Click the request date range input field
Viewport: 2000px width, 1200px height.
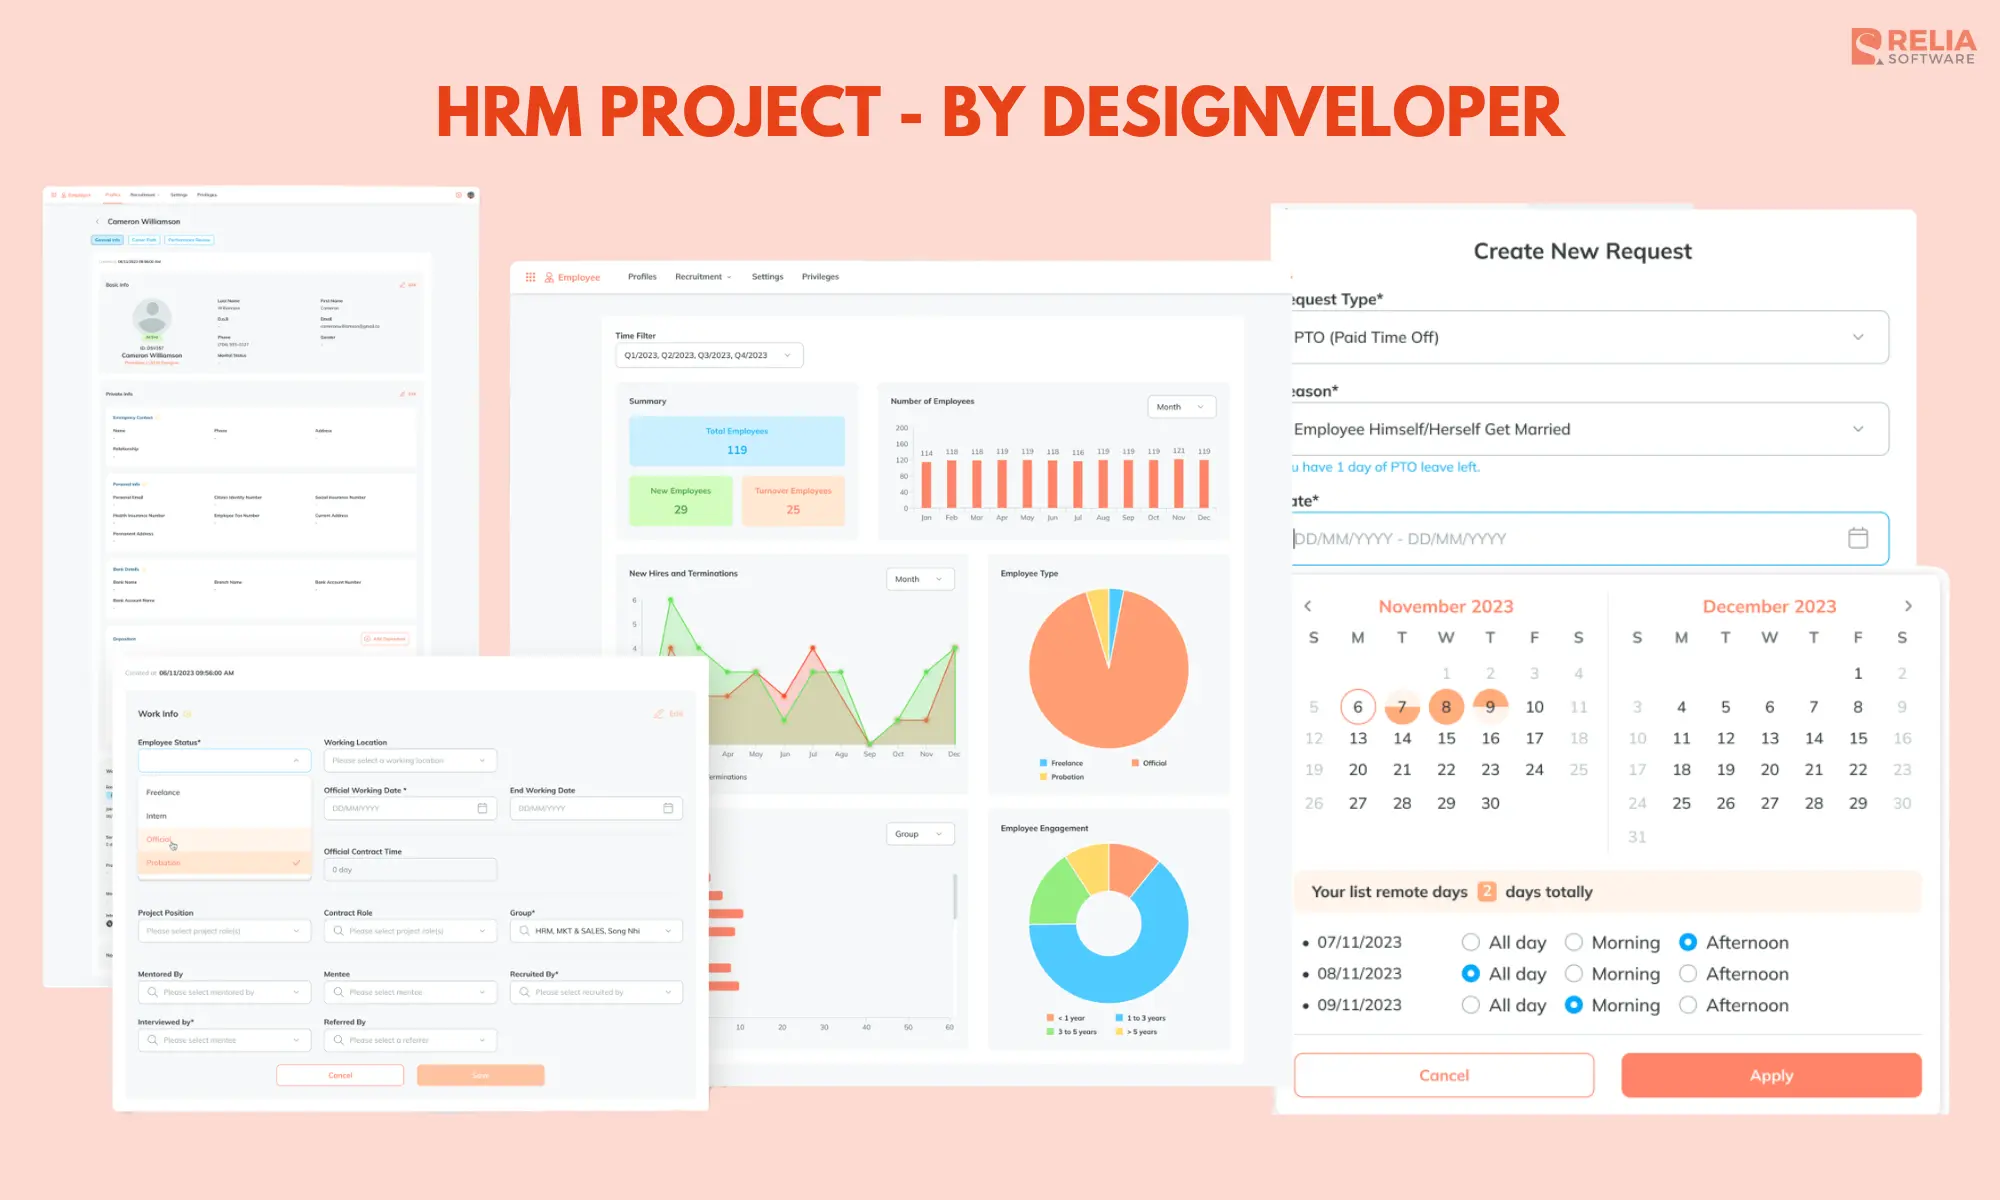click(1590, 538)
